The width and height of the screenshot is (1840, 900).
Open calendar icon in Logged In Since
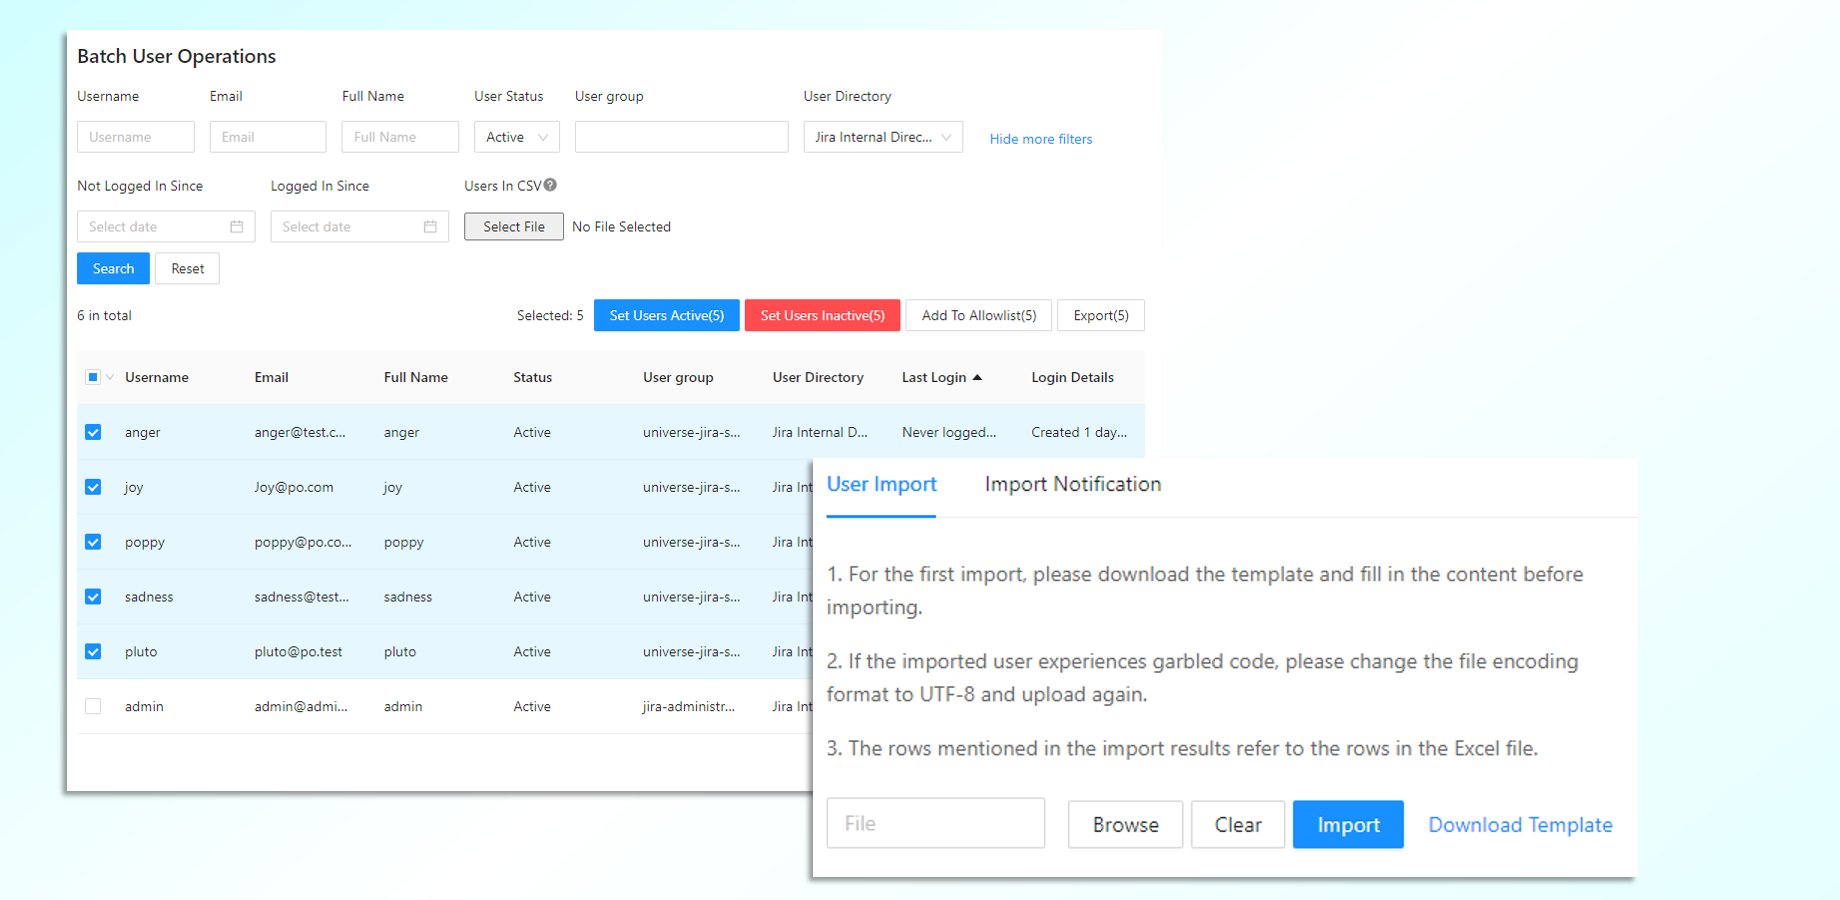click(430, 227)
